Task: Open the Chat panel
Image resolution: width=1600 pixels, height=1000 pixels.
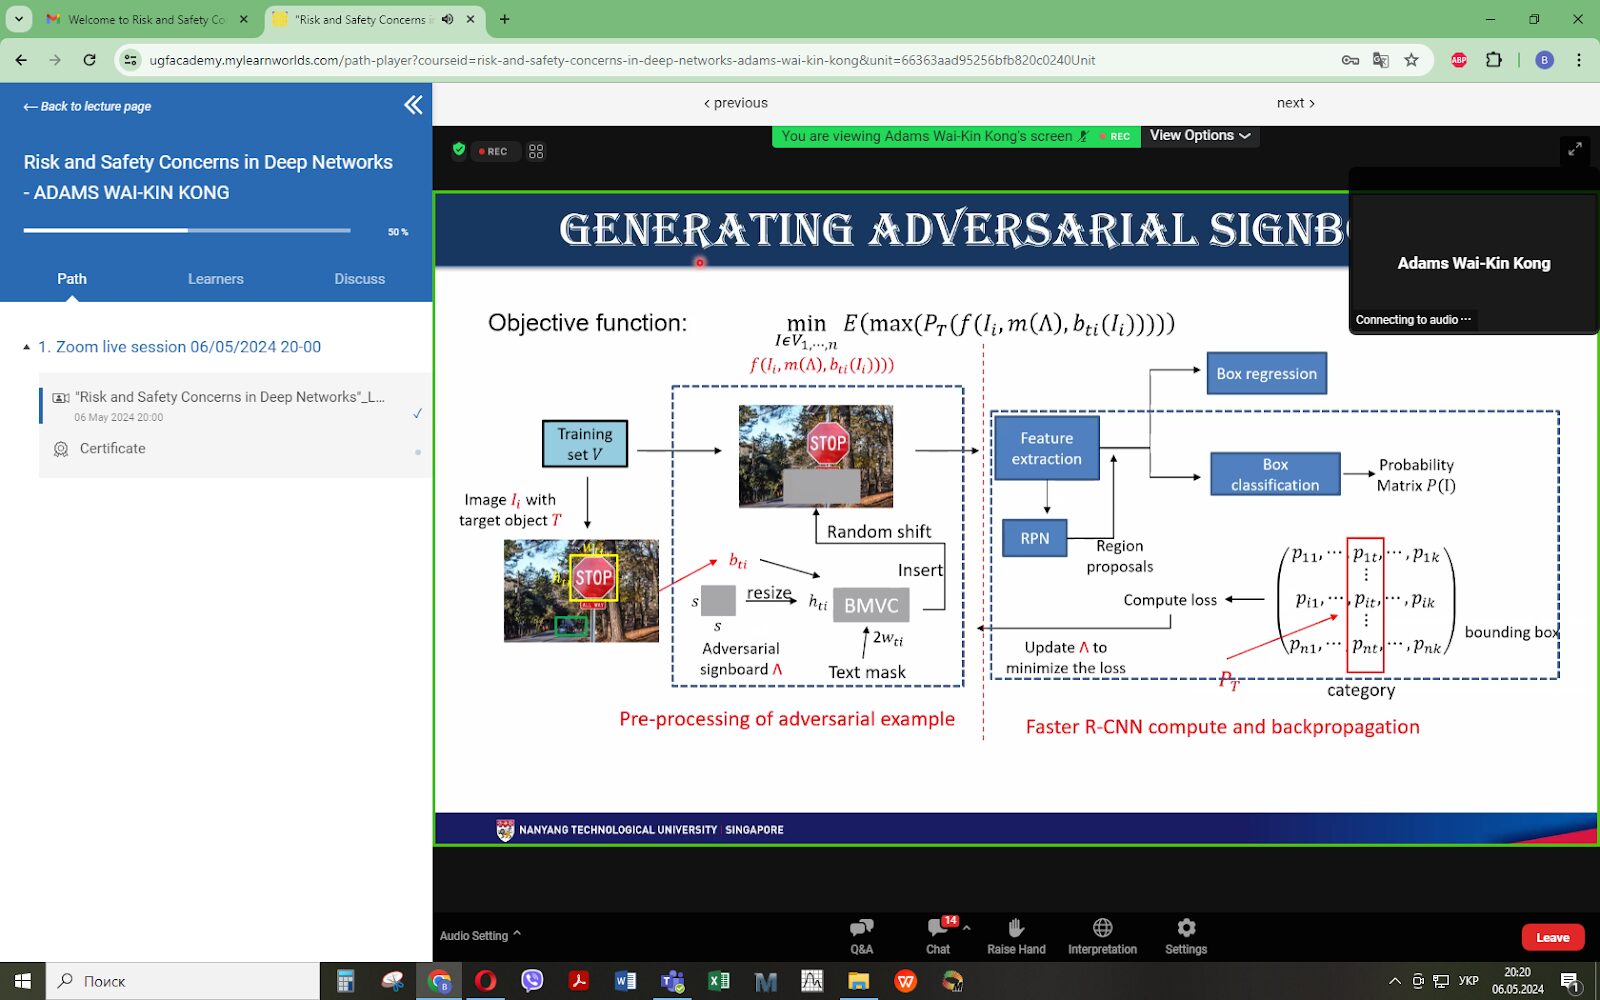Action: click(938, 936)
